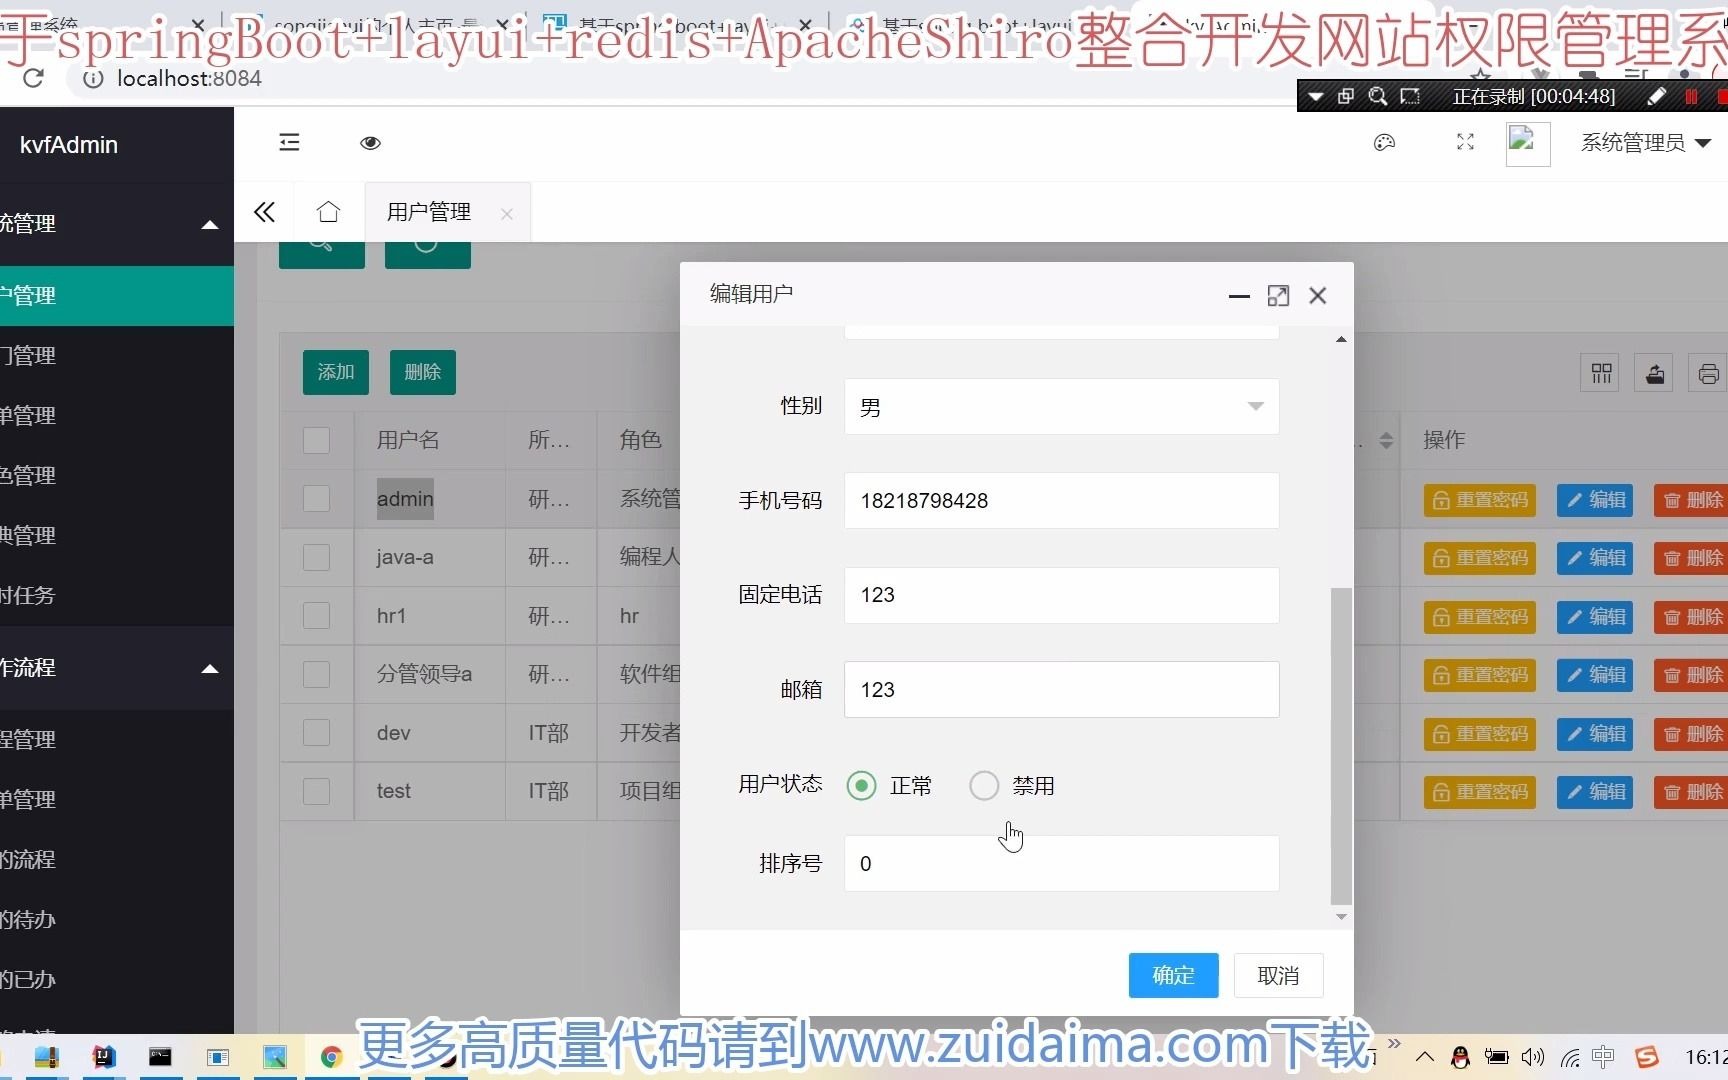Click the Sogou input method tray icon

coord(1646,1057)
